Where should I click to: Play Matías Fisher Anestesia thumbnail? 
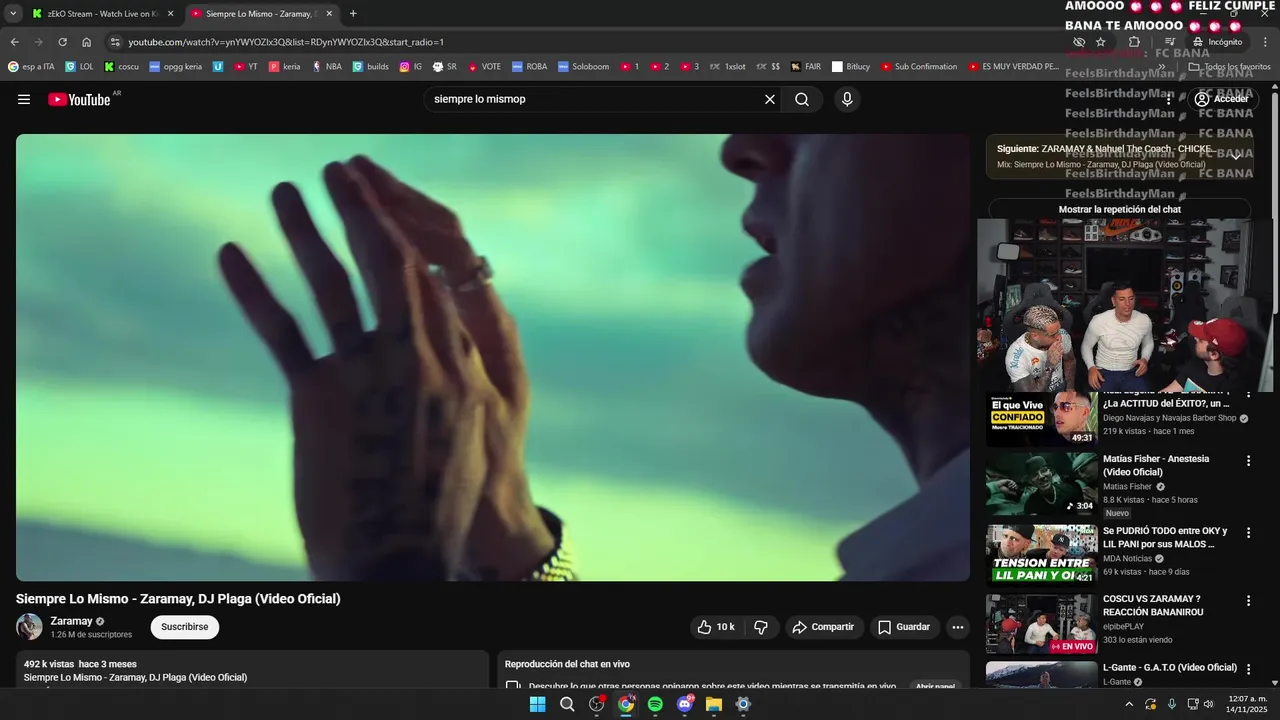pyautogui.click(x=1041, y=484)
